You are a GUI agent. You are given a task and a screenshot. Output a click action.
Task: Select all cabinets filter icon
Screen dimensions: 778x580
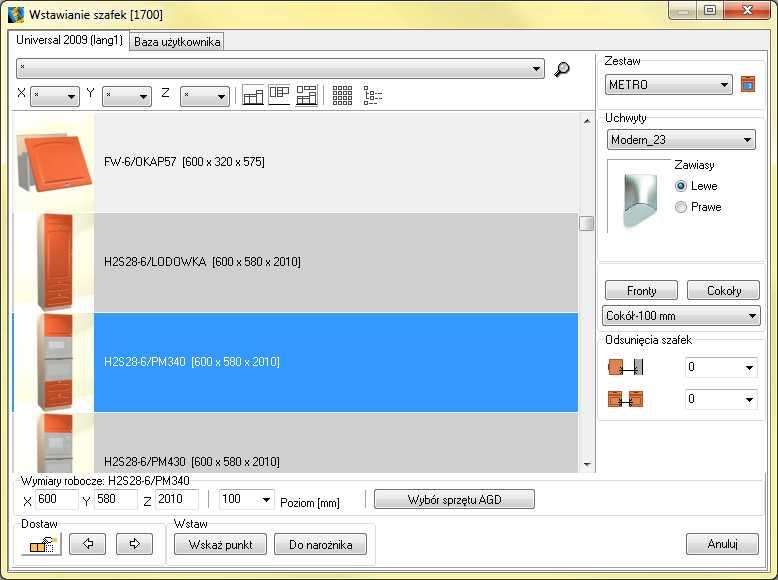point(306,95)
